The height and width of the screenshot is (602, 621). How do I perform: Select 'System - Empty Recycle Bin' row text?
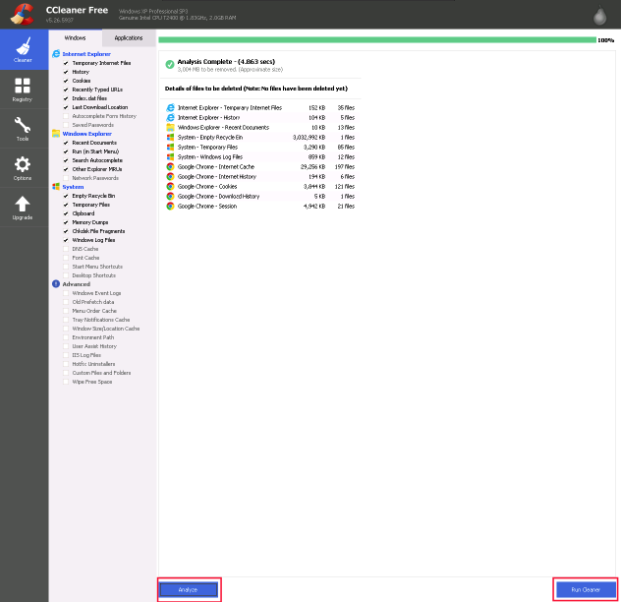(210, 137)
